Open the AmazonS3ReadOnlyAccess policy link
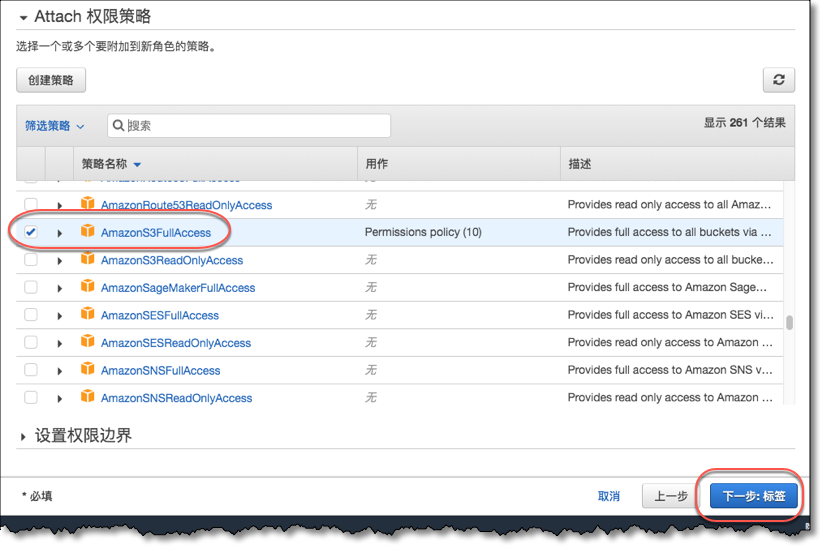The width and height of the screenshot is (820, 546). 172,260
